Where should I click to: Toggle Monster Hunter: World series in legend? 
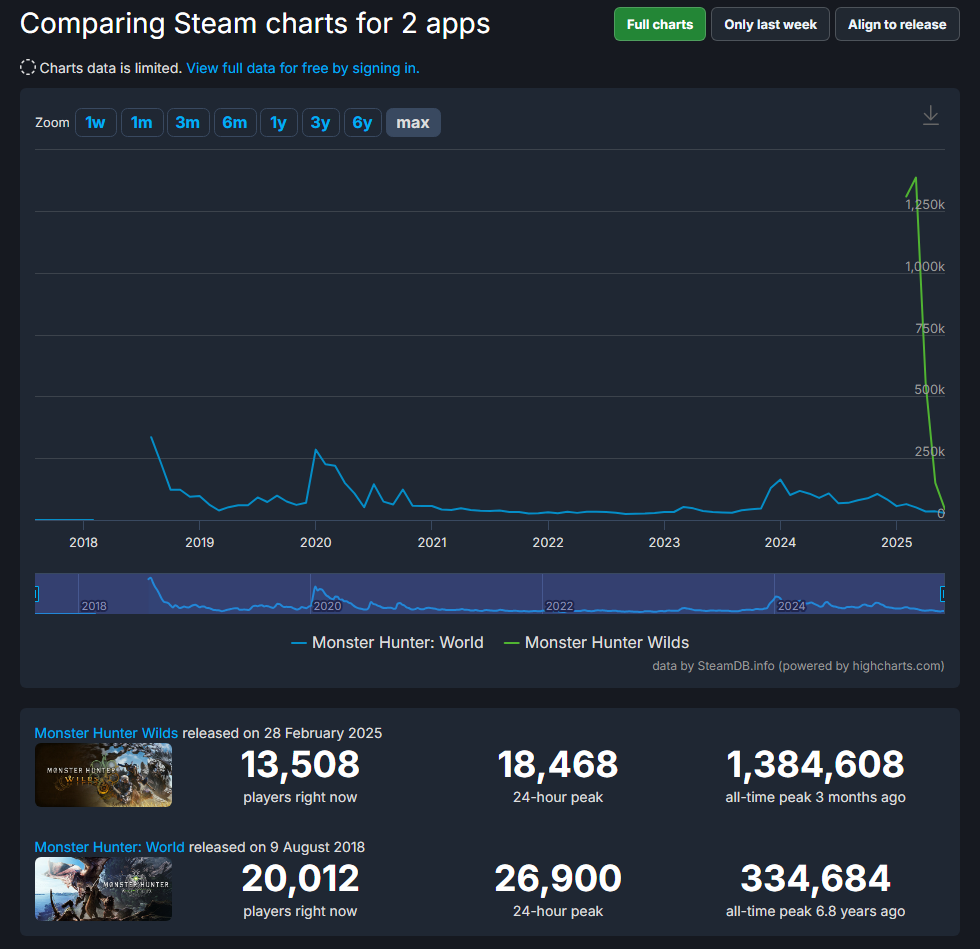(387, 643)
